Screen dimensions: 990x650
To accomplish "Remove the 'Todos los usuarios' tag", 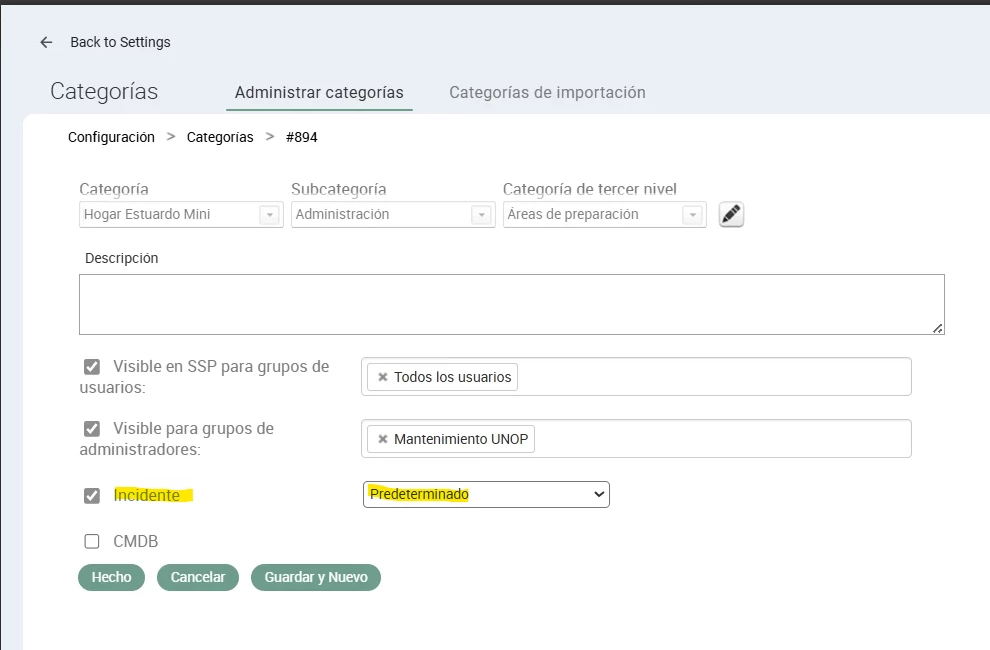I will 382,377.
